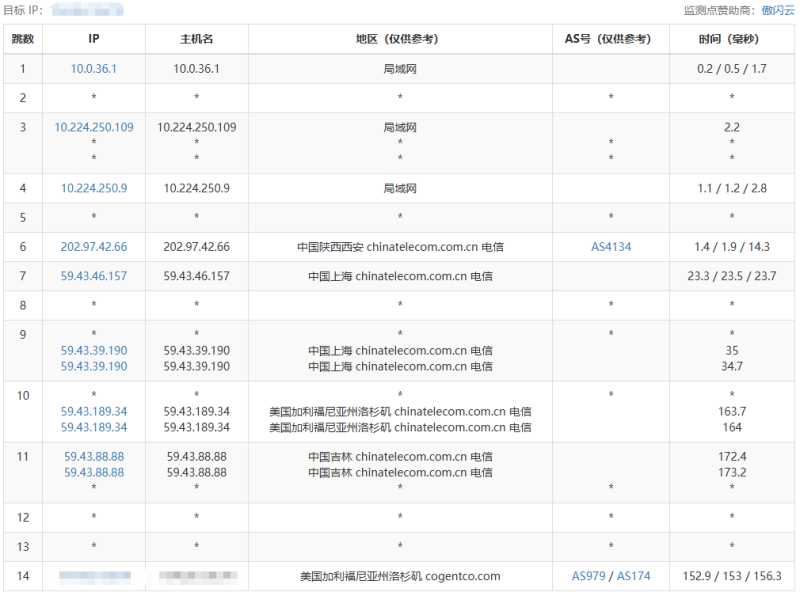Screen dimensions: 800x596
Task: Select time value 1.1 / 1.2 / 2.8
Action: click(x=732, y=188)
